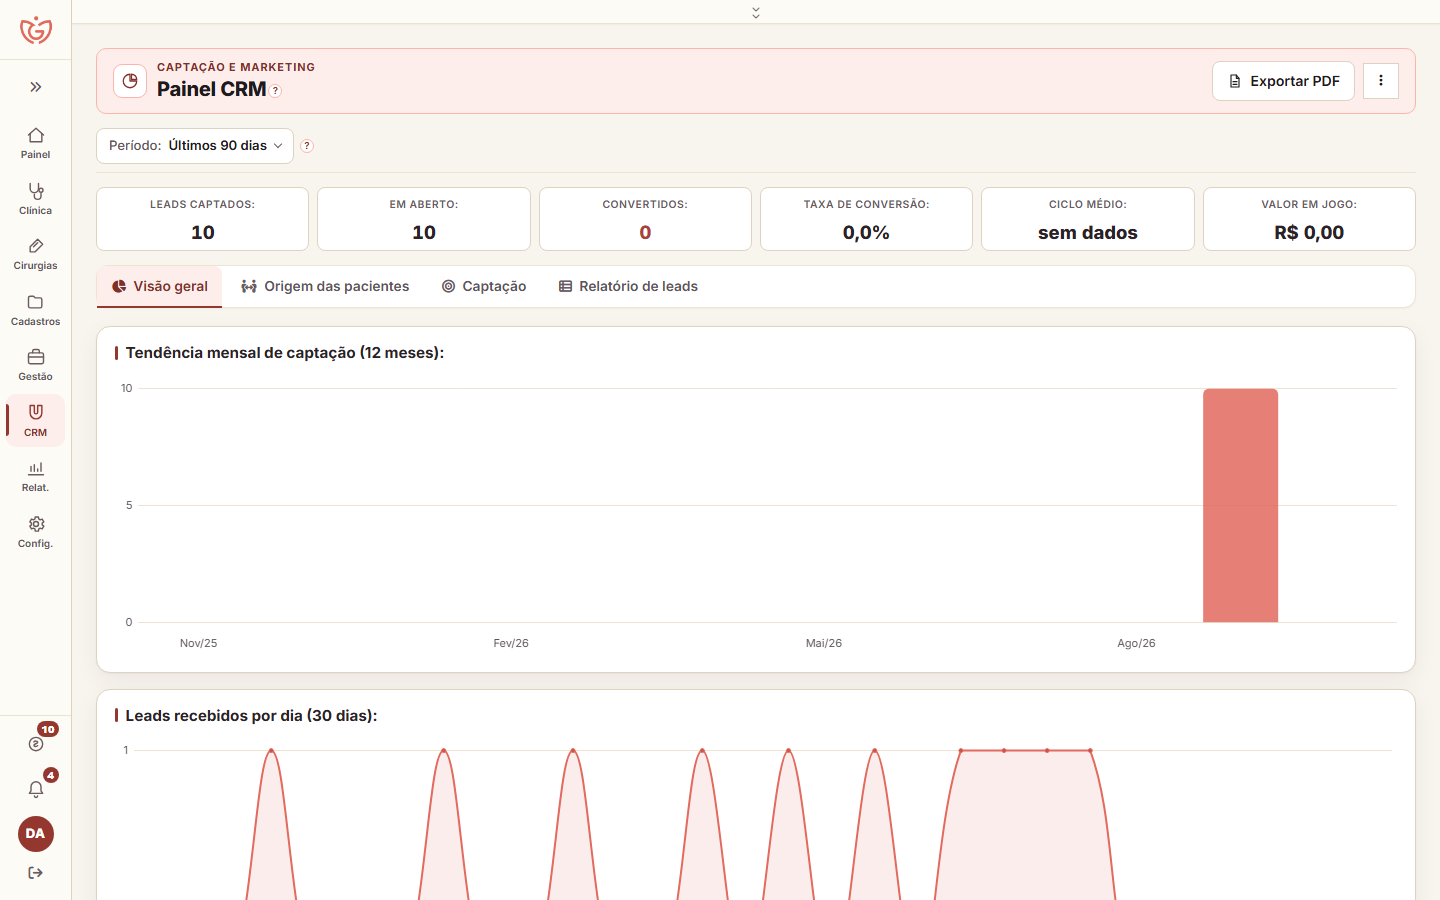The image size is (1440, 900).
Task: Click the Painel CRM pie-chart header icon
Action: [x=130, y=81]
